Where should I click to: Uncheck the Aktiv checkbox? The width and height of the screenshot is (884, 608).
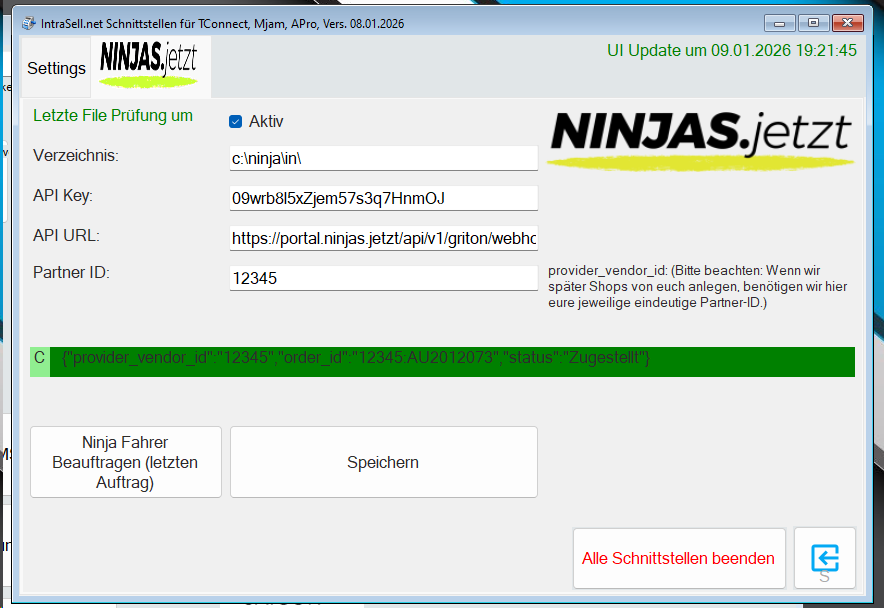pos(236,122)
